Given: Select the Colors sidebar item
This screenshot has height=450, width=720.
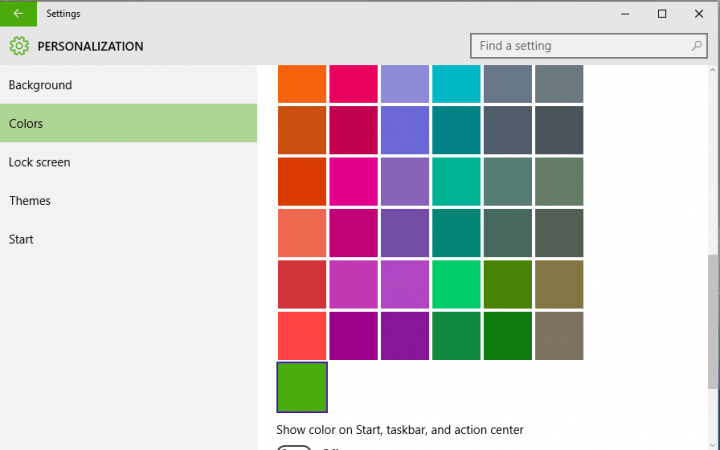Looking at the screenshot, I should (x=26, y=124).
